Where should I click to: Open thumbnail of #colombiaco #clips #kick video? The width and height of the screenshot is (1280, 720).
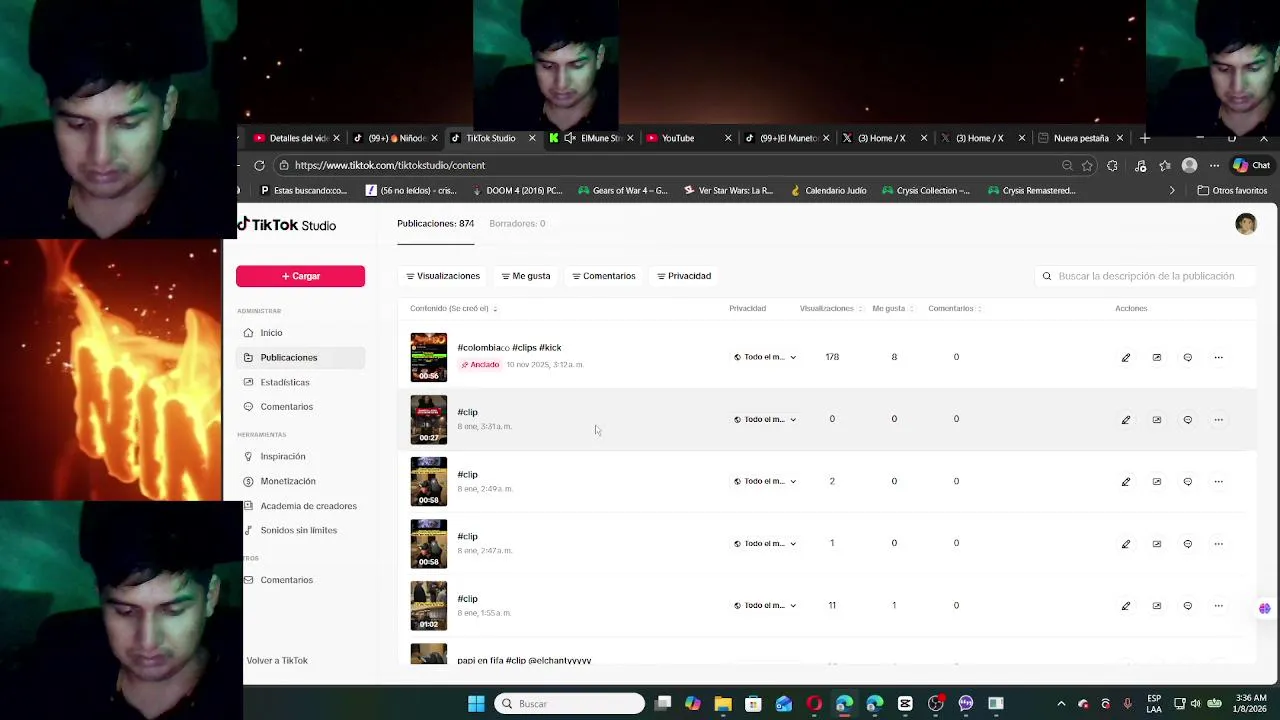coord(429,357)
